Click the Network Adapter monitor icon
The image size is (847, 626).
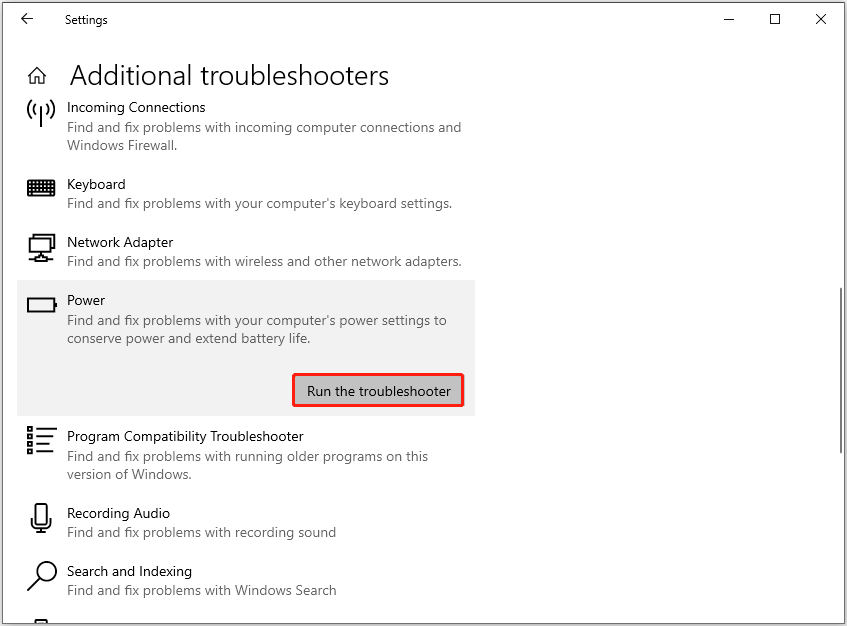point(40,248)
